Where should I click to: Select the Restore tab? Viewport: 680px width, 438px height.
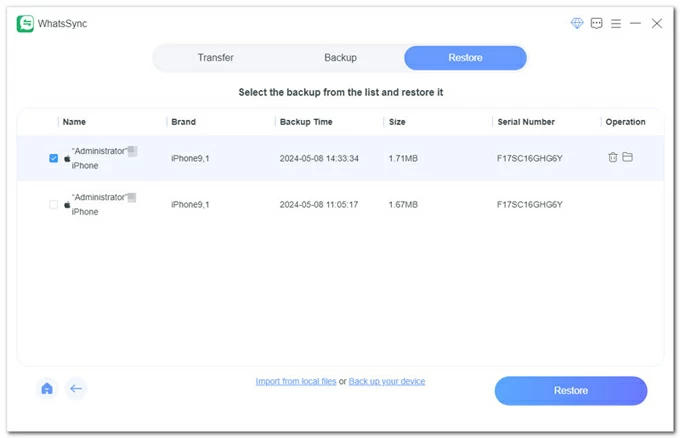click(465, 58)
